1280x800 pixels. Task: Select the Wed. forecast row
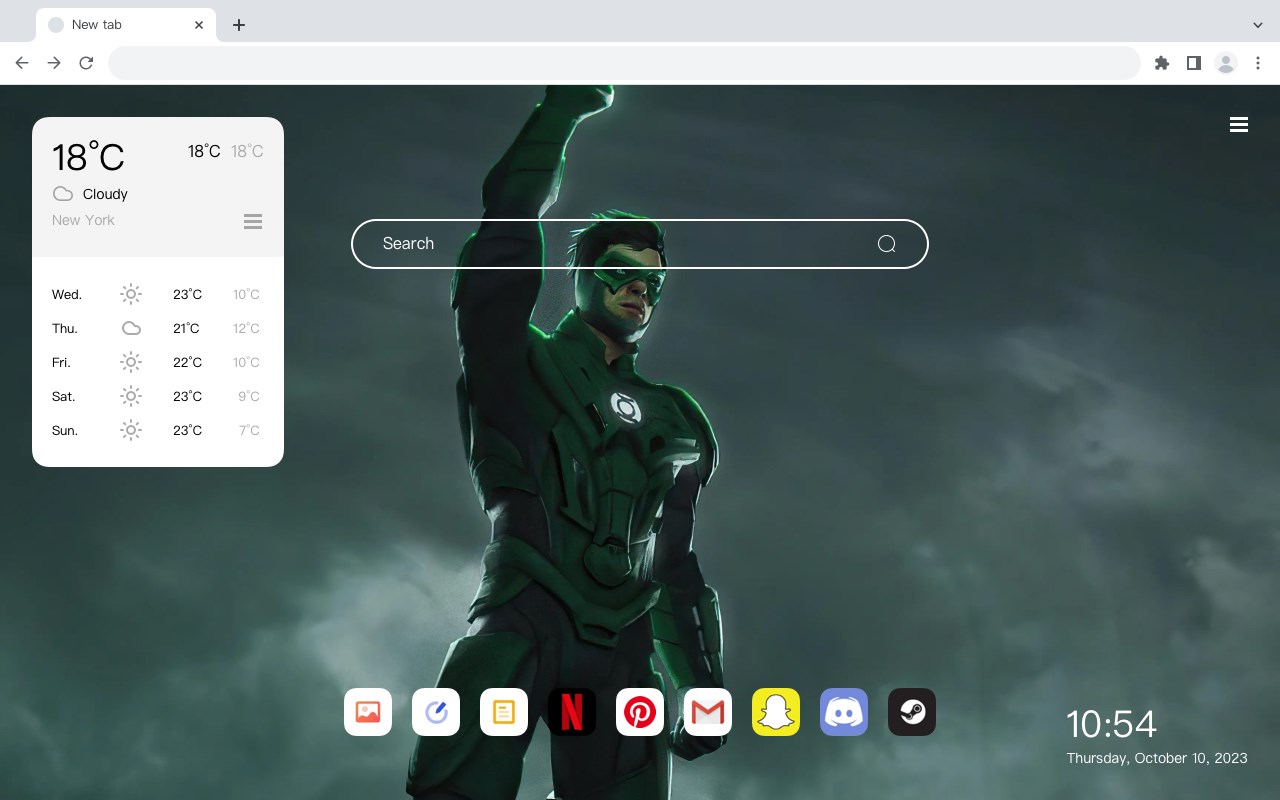(158, 294)
